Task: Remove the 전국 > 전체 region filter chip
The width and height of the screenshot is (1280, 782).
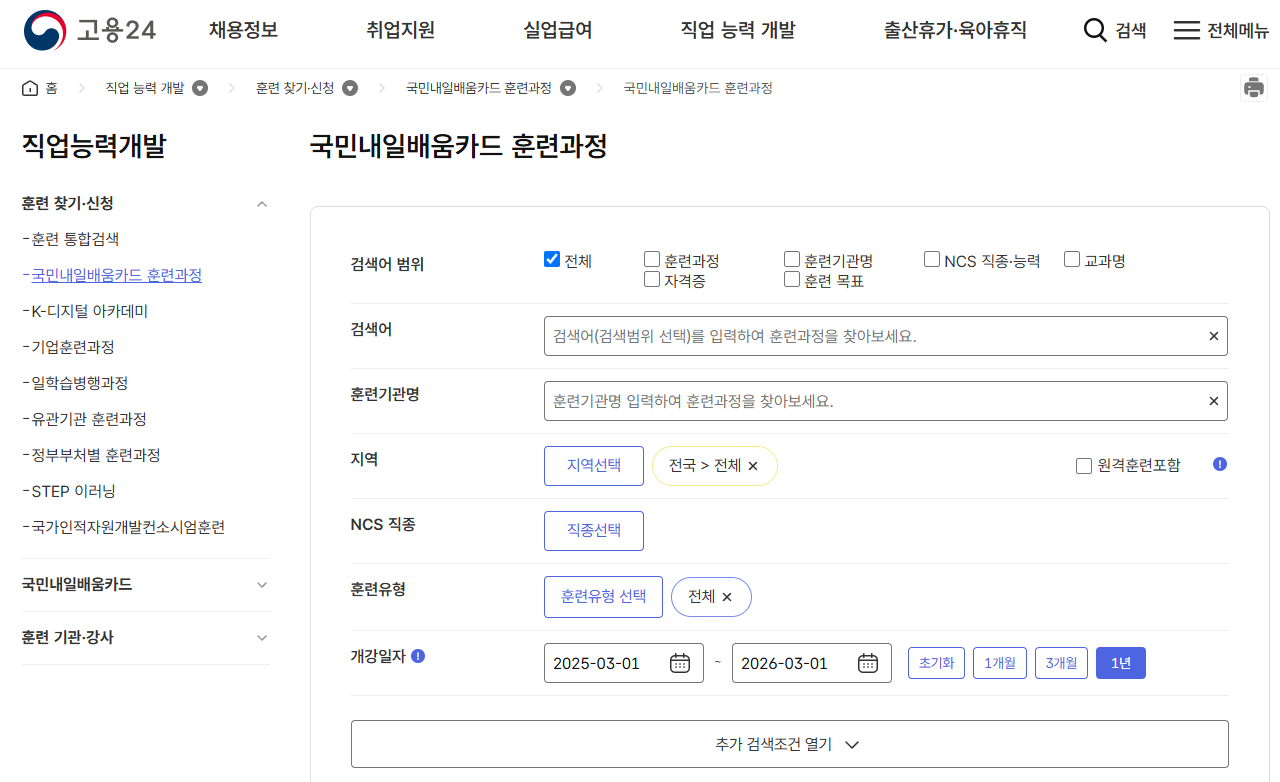Action: [752, 465]
